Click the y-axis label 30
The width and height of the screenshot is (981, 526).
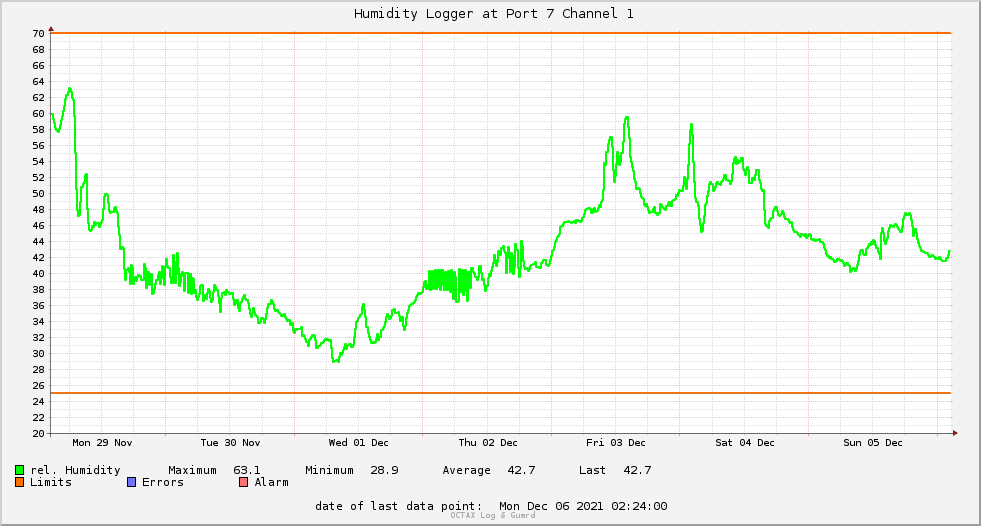[39, 353]
